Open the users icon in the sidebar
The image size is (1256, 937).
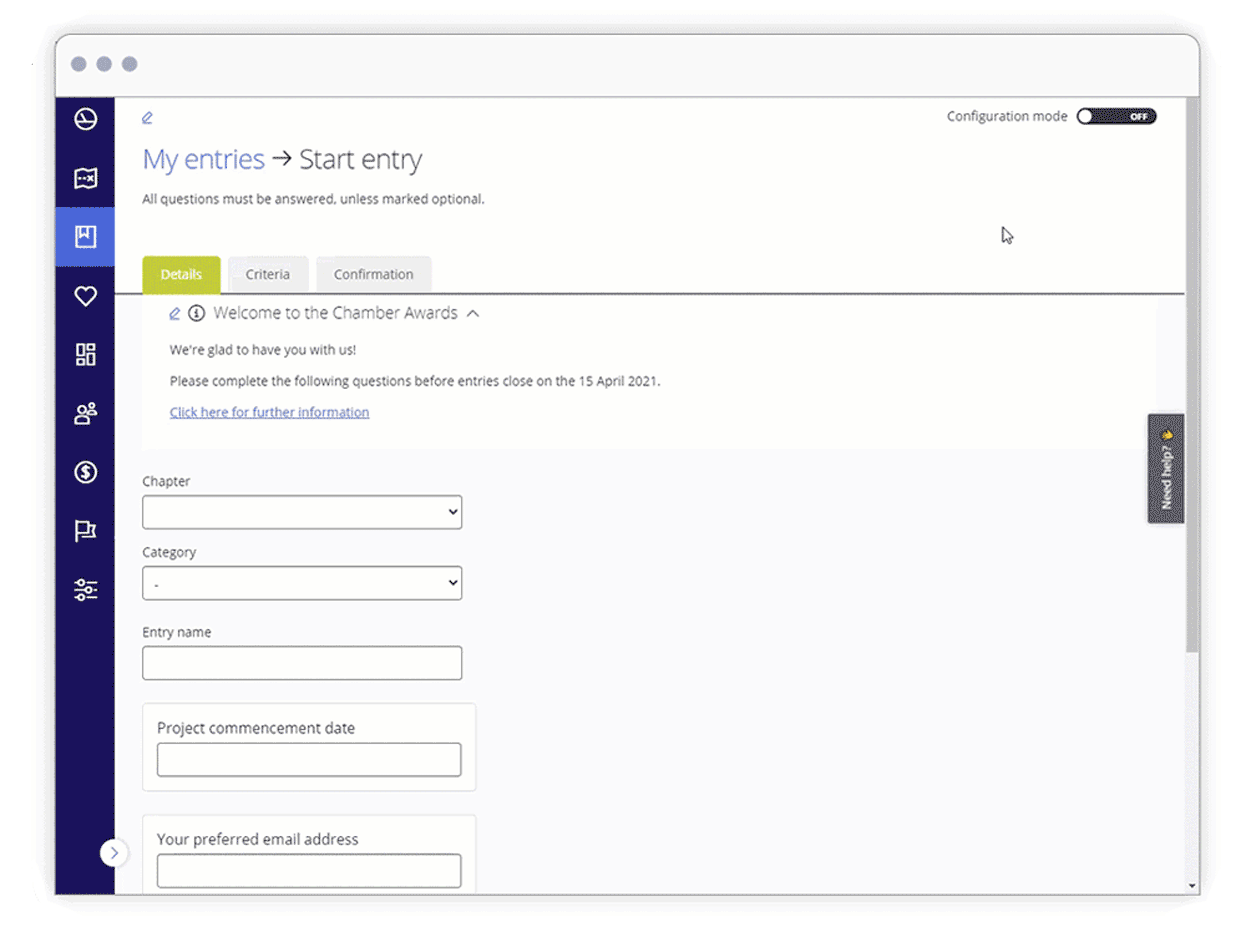pyautogui.click(x=86, y=413)
